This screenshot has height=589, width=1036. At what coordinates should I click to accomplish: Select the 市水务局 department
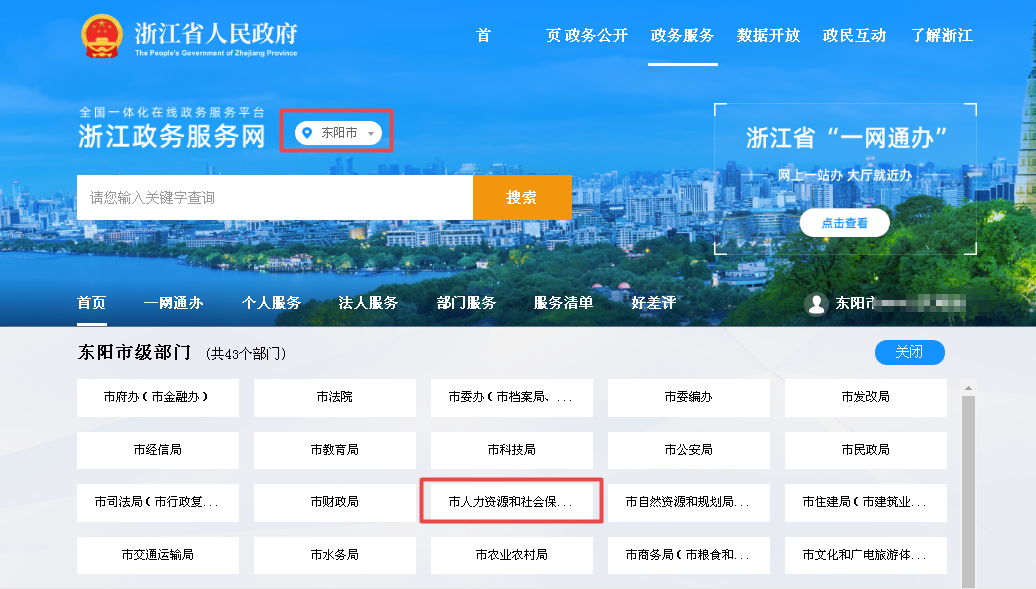coord(335,555)
